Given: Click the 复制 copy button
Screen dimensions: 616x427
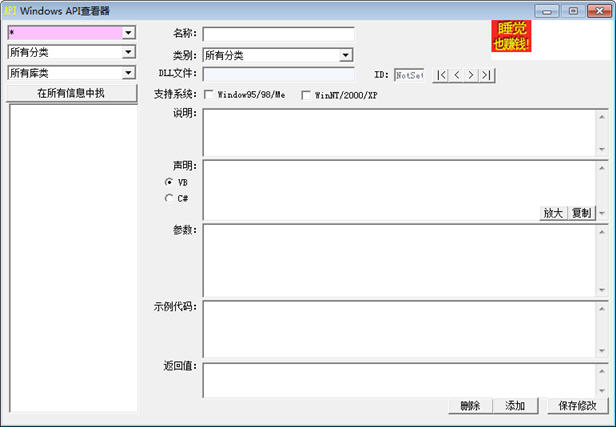Looking at the screenshot, I should pos(581,213).
